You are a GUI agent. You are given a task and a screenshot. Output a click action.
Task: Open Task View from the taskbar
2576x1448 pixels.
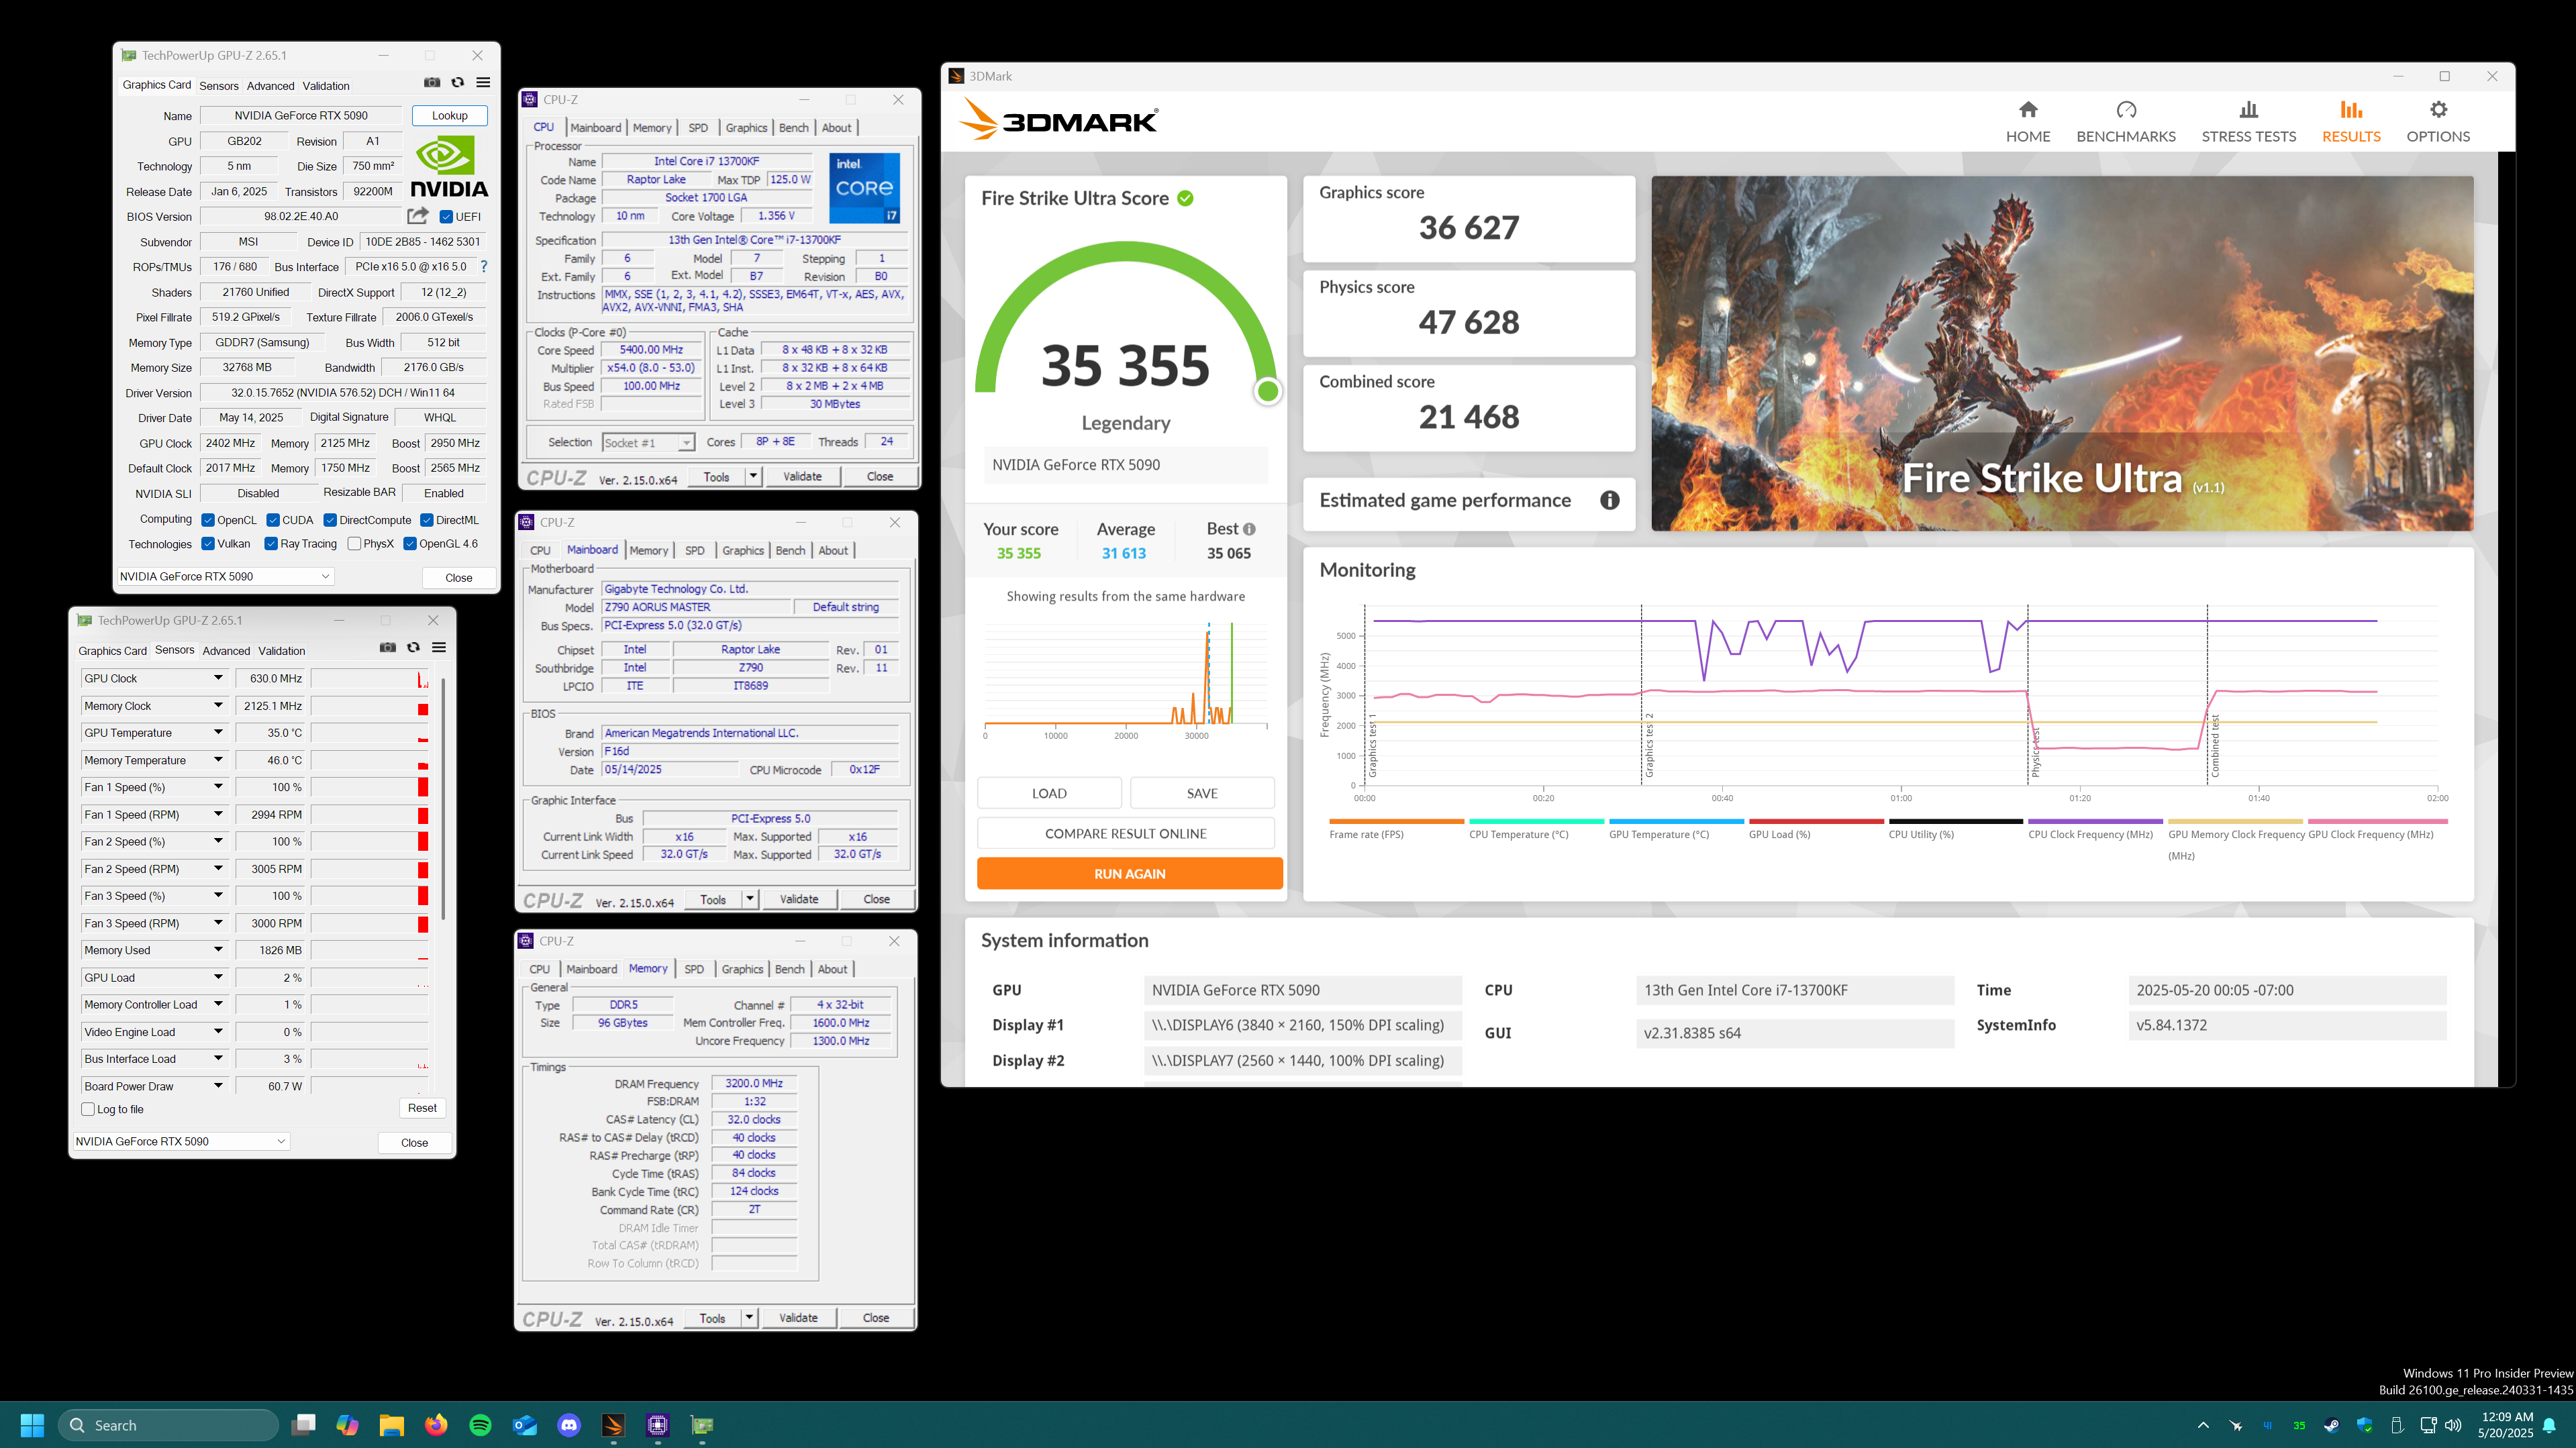(x=303, y=1424)
